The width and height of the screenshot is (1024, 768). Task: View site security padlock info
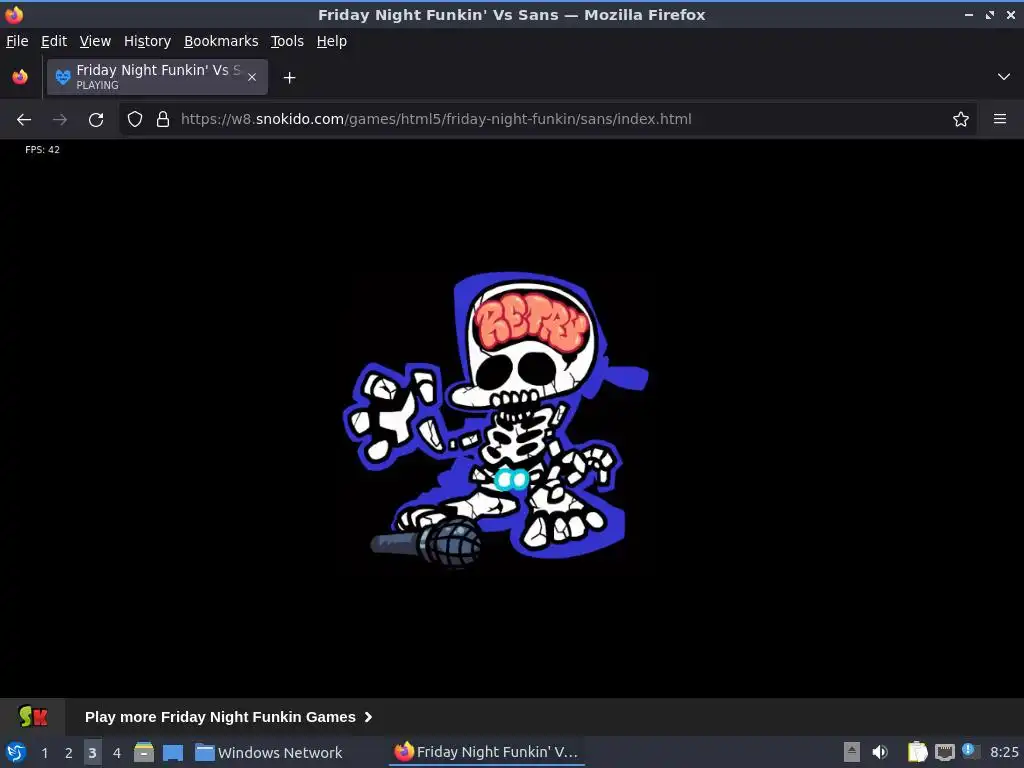163,120
